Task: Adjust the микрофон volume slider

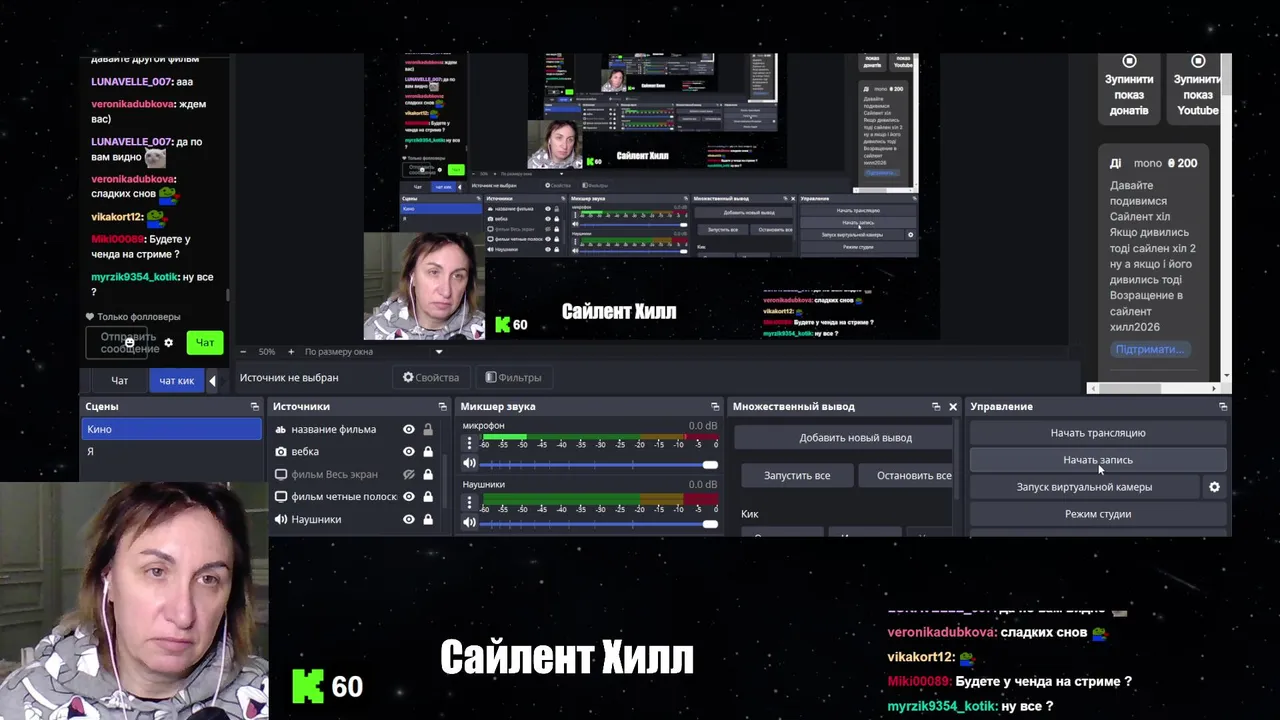Action: coord(598,464)
